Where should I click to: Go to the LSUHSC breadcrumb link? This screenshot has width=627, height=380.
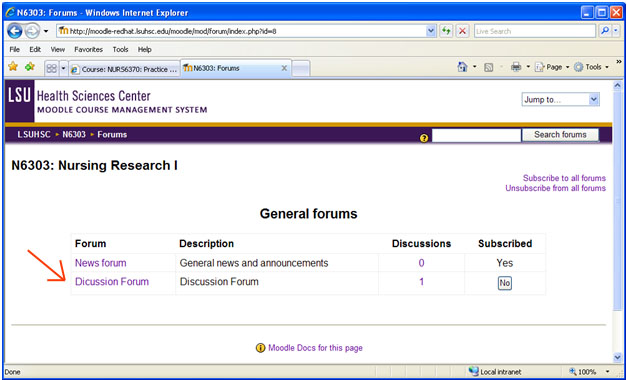click(x=34, y=134)
